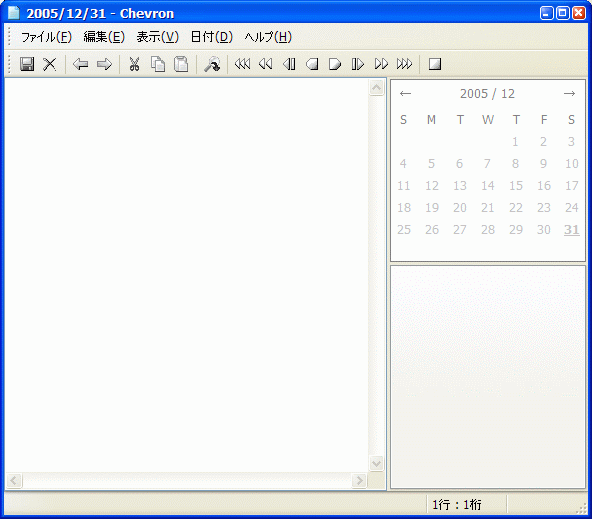
Task: Go to next month in calendar
Action: tap(569, 94)
